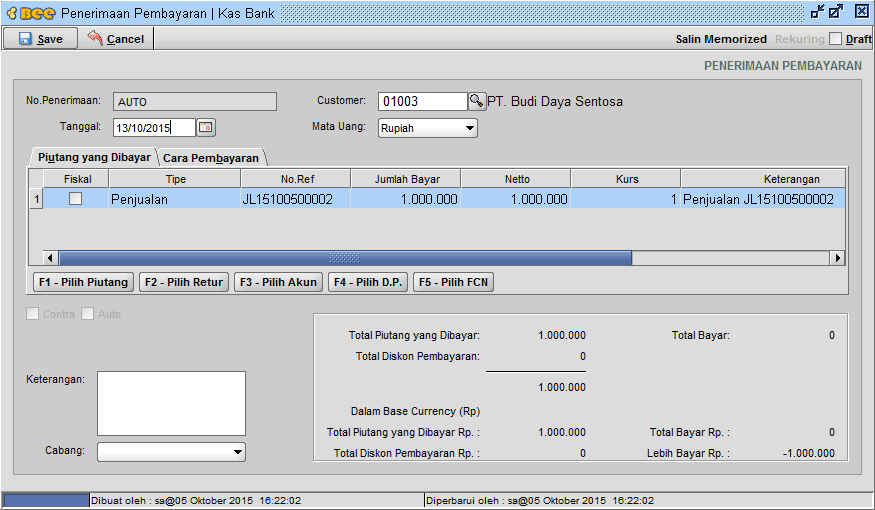Click the table horizontal scrollbar thumb
Viewport: 875px width, 510px height.
tap(345, 258)
